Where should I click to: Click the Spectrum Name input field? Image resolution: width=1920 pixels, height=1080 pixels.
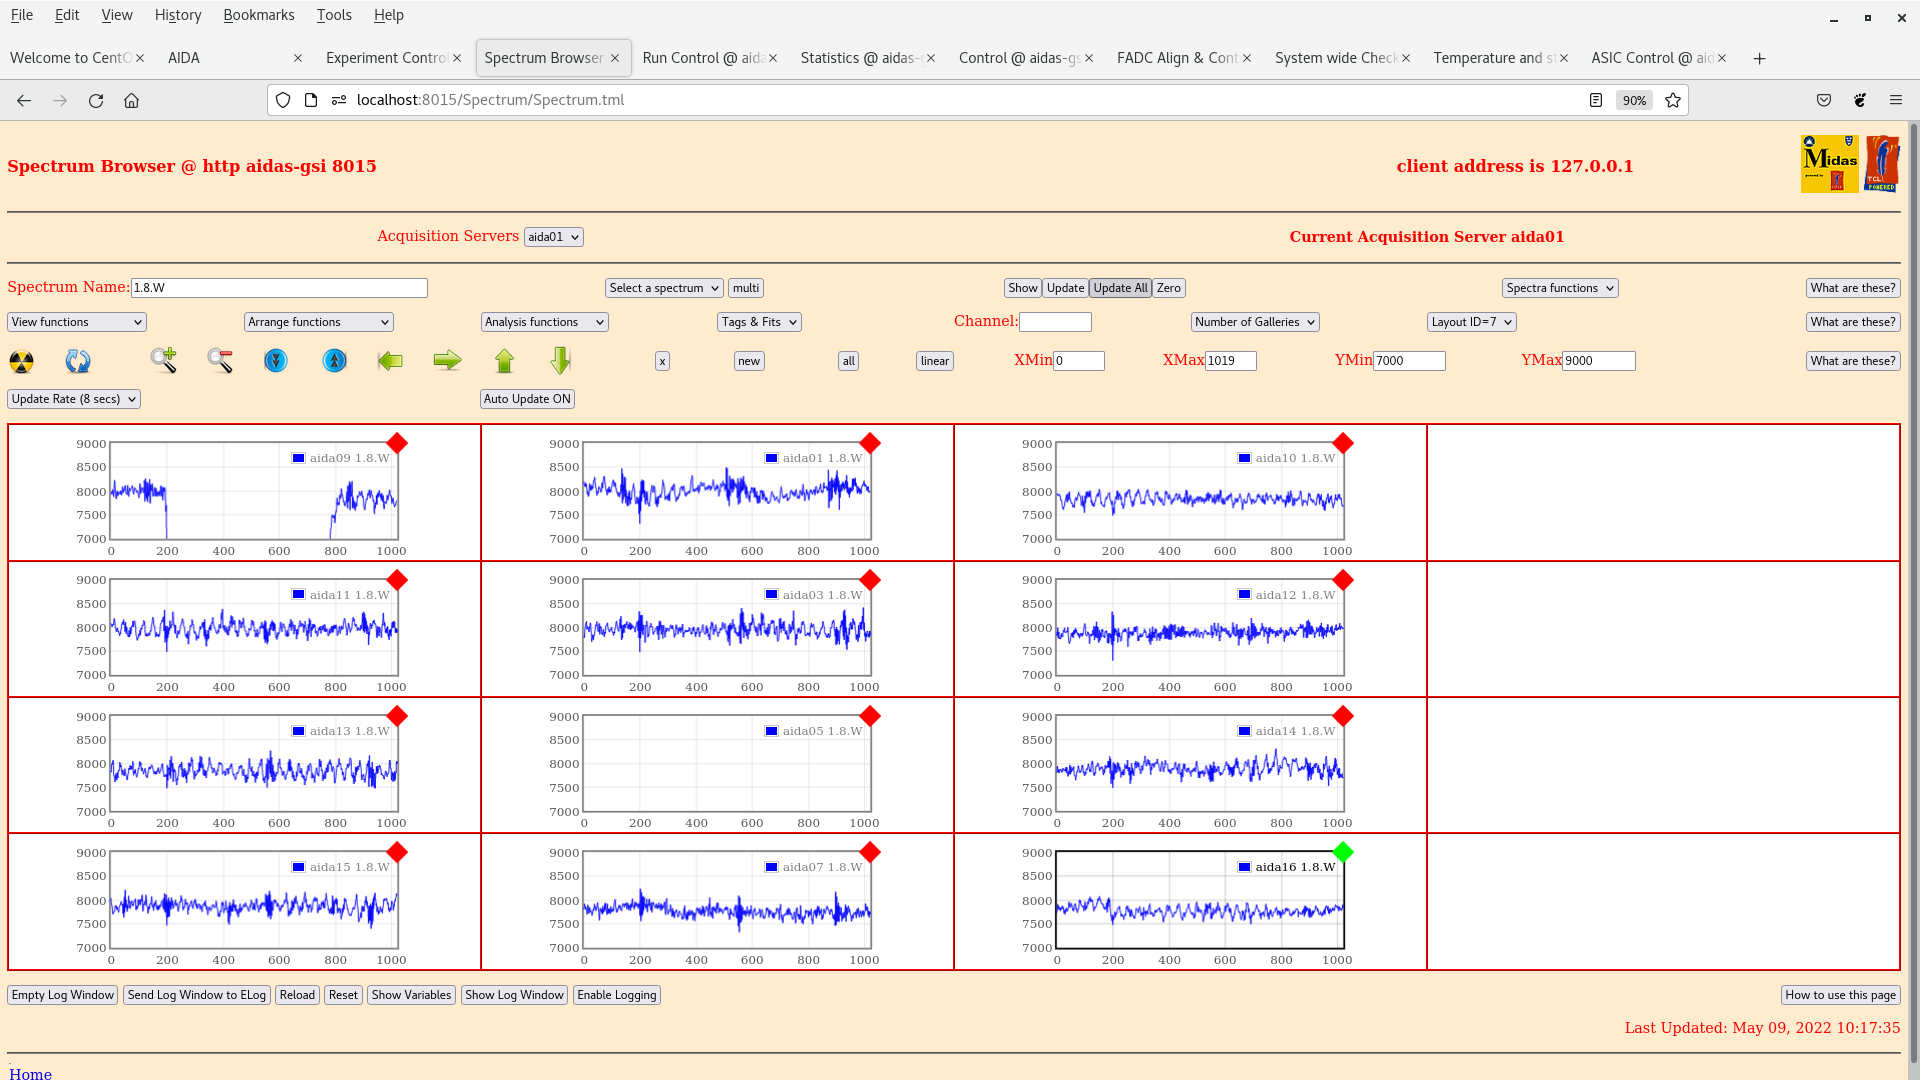pyautogui.click(x=279, y=288)
